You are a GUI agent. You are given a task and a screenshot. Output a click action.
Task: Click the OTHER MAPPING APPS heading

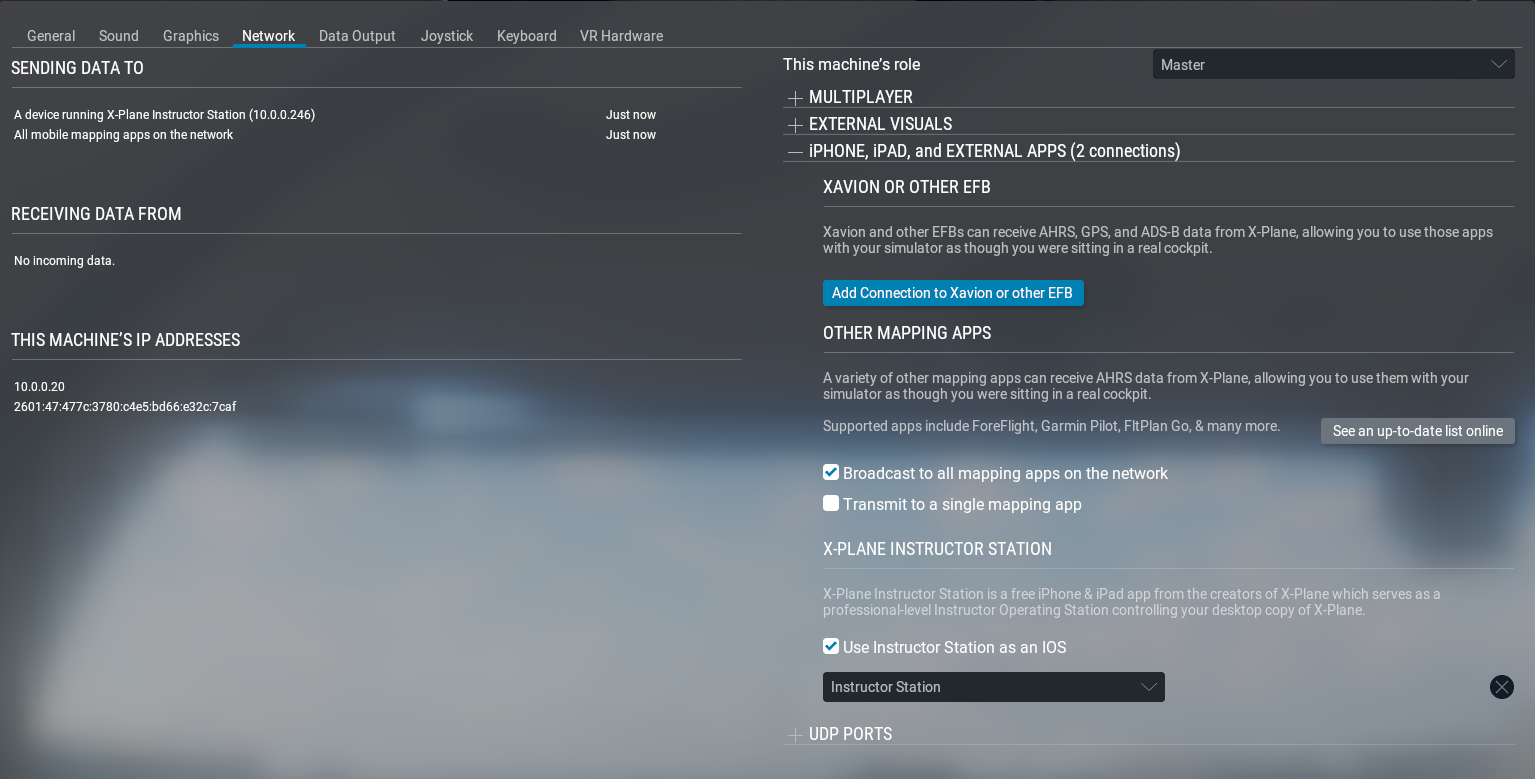pyautogui.click(x=907, y=333)
